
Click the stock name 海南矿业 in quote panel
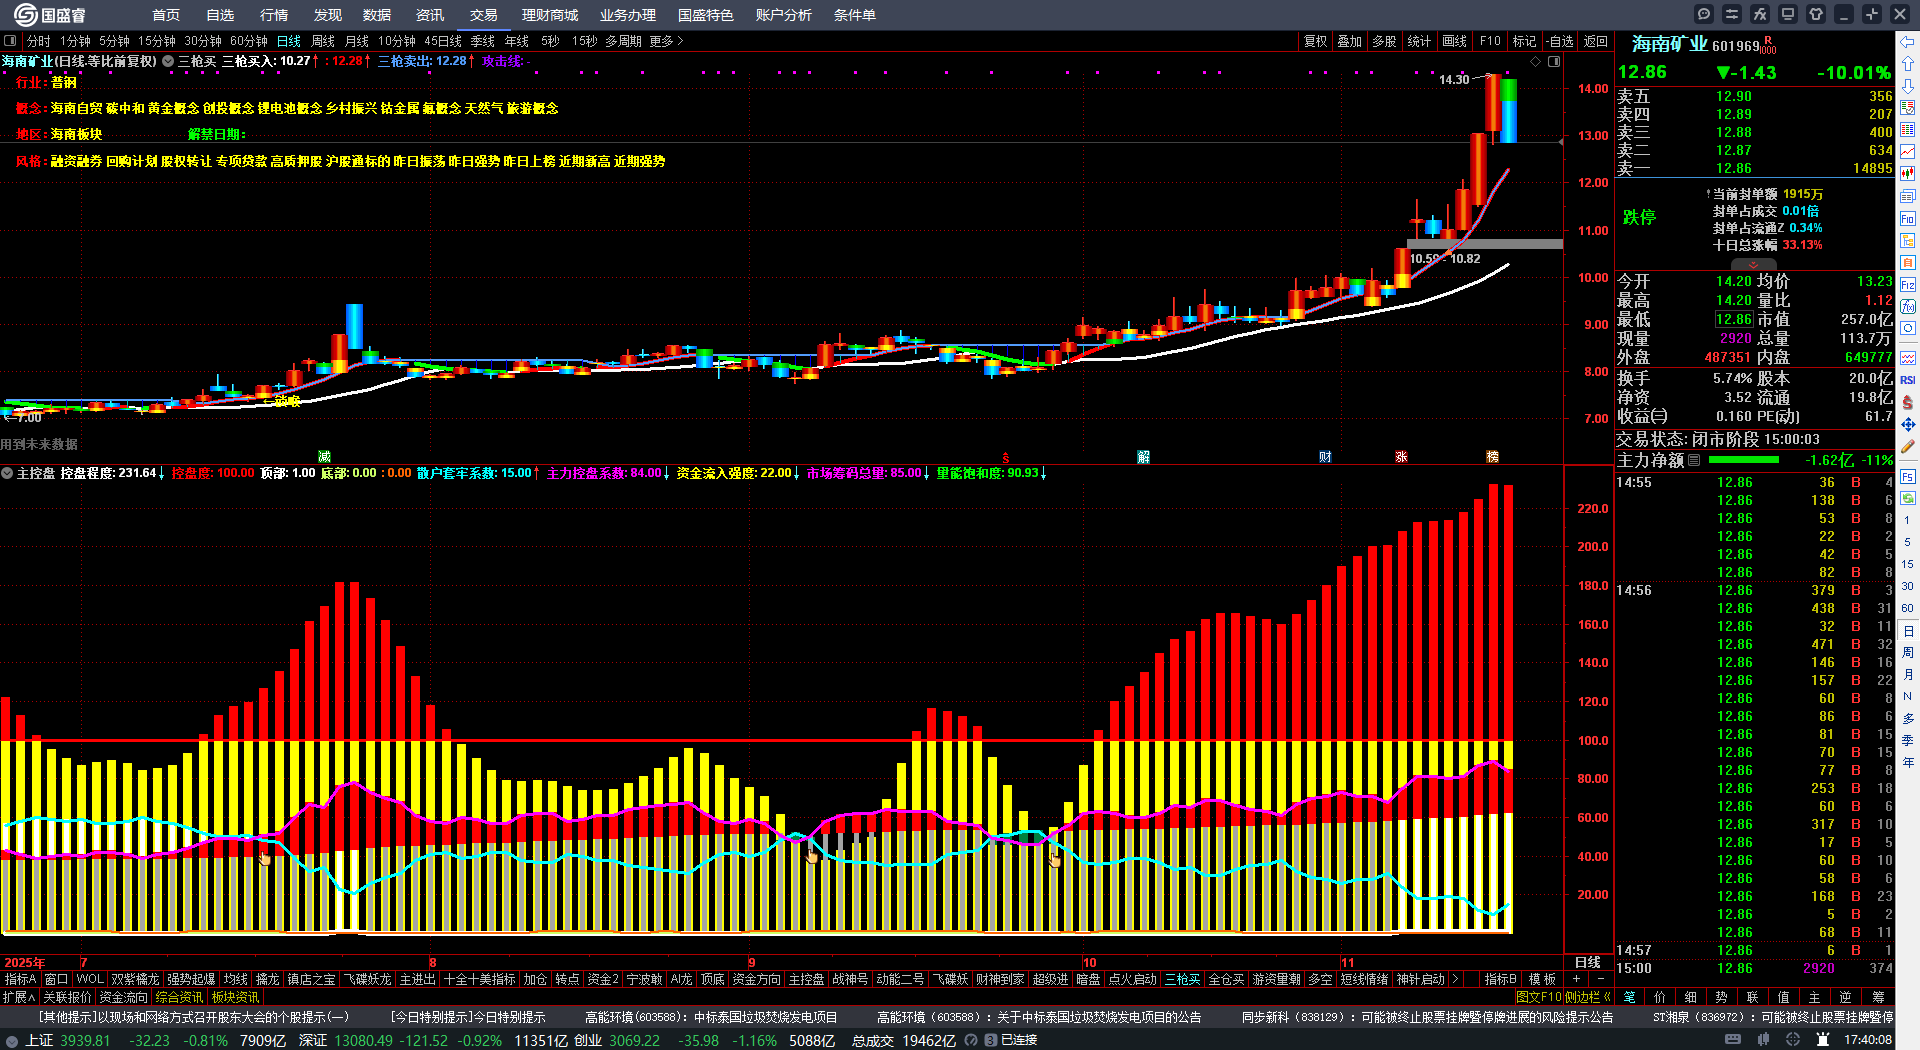[1669, 44]
